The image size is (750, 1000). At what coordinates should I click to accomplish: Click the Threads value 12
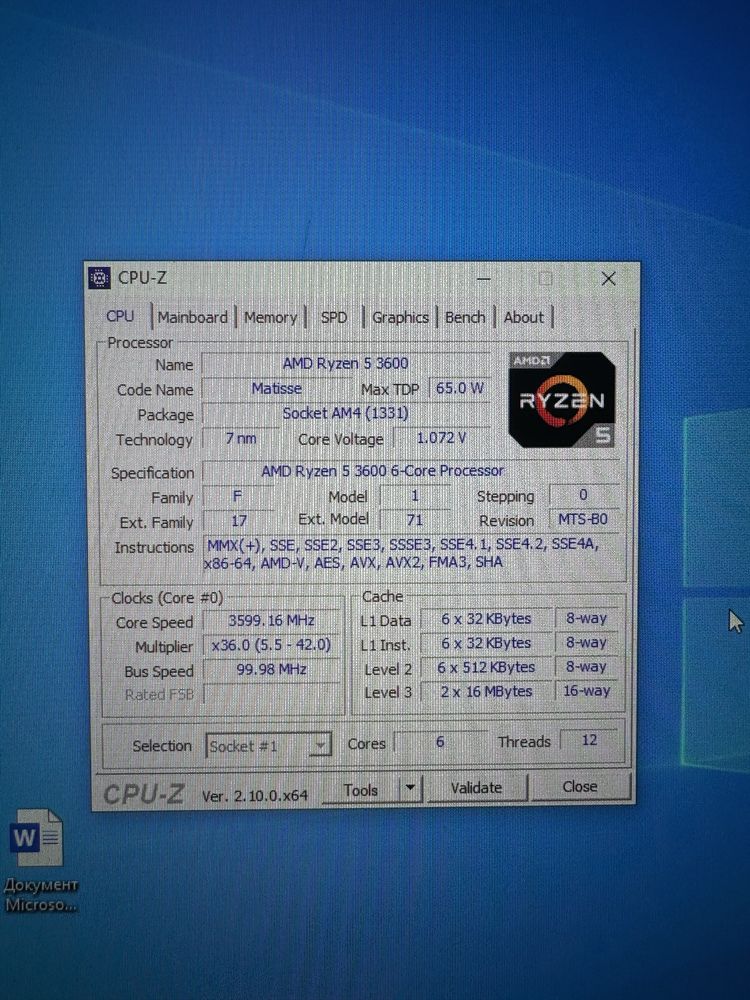pos(589,740)
